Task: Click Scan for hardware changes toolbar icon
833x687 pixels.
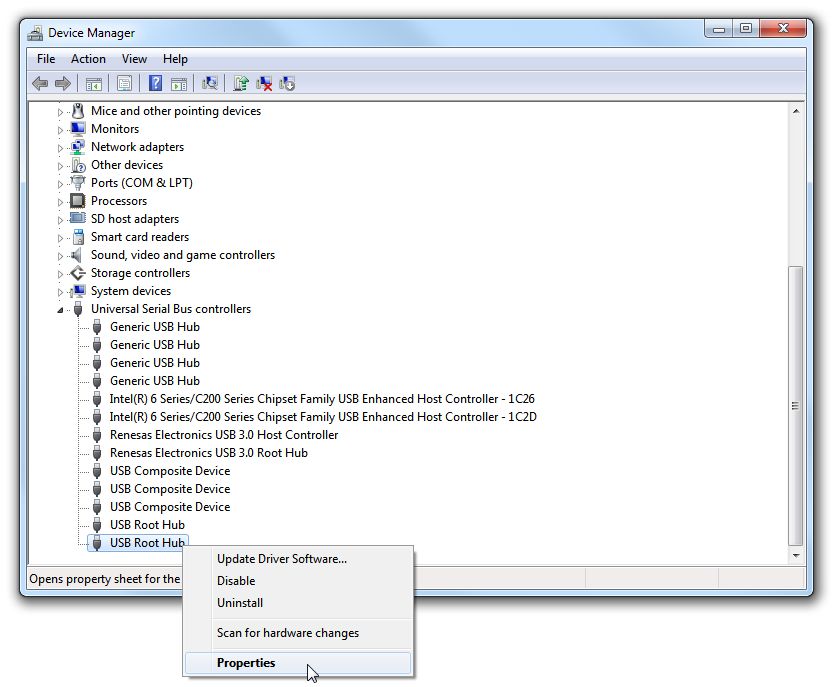Action: click(210, 83)
